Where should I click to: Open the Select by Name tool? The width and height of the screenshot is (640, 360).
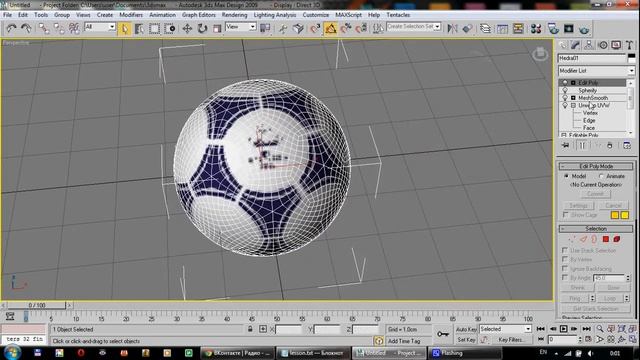[x=139, y=28]
